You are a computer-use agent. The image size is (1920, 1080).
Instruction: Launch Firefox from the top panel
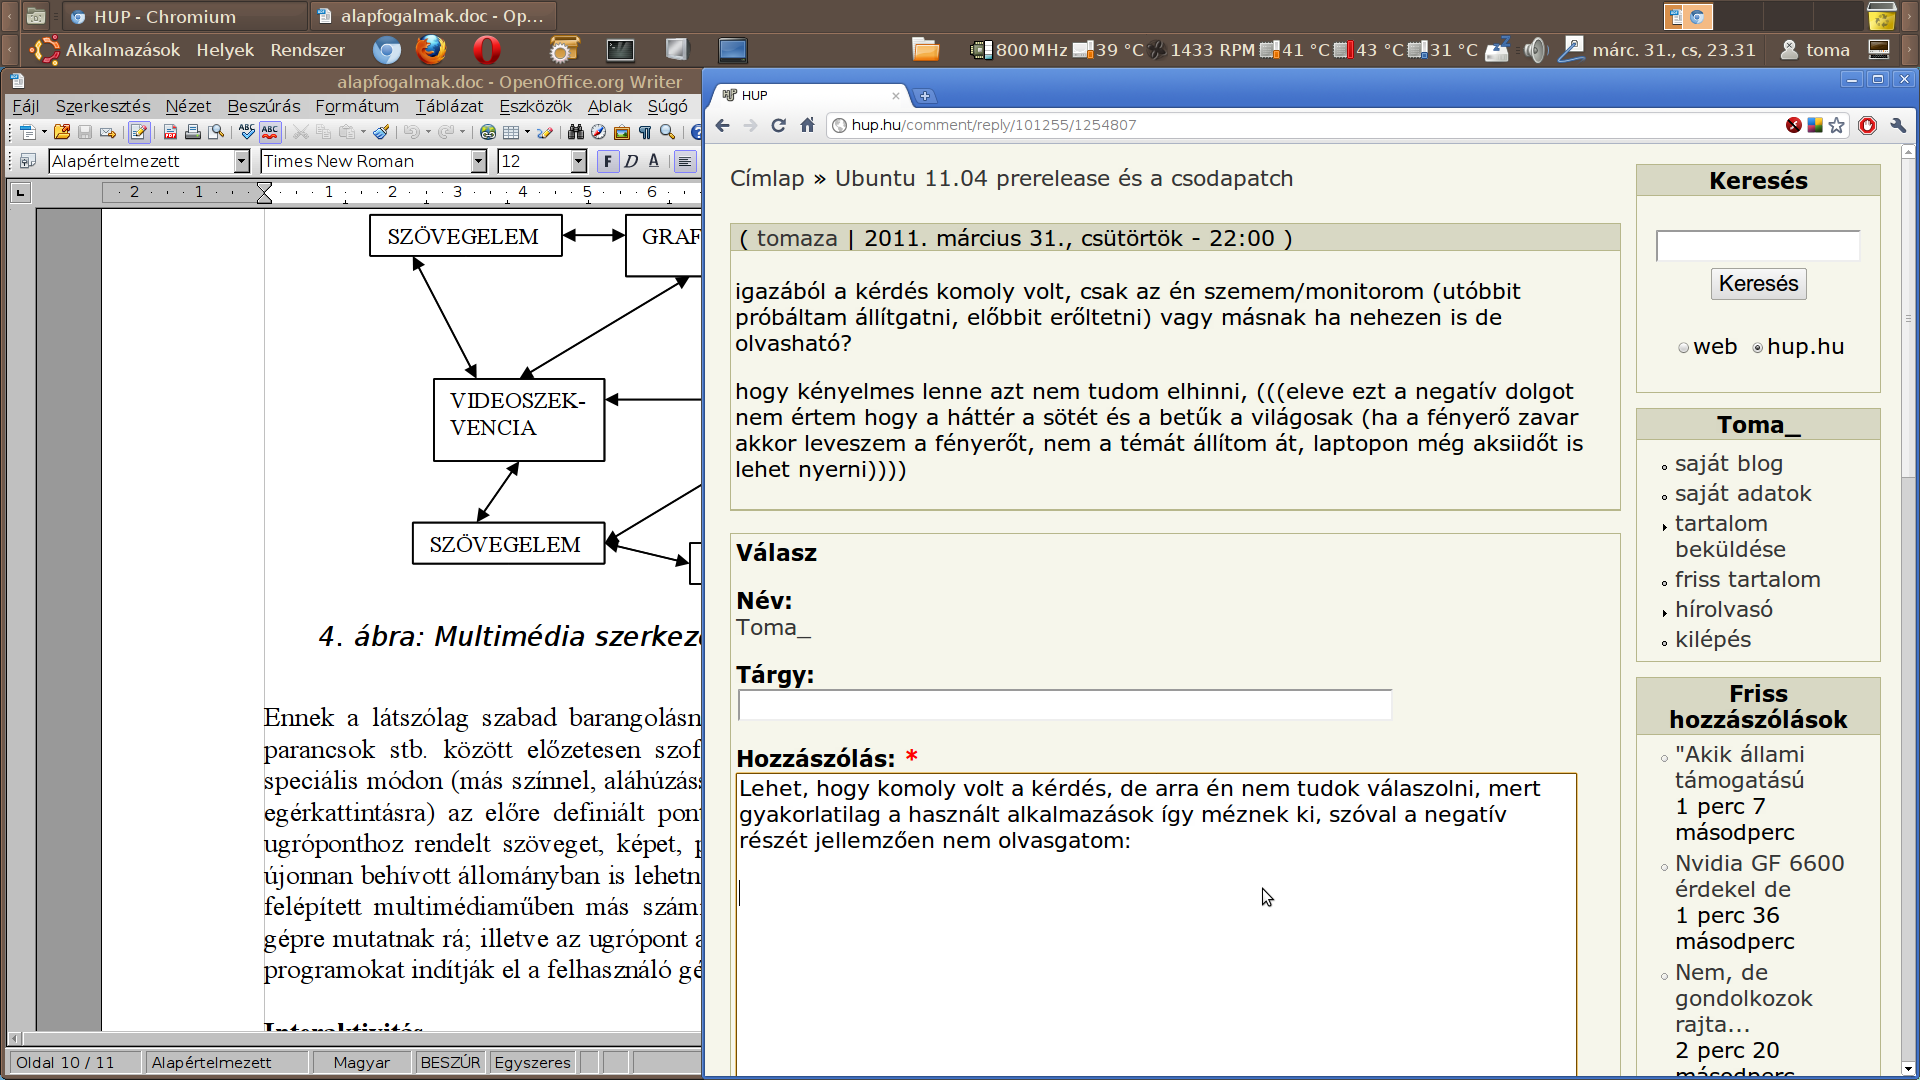click(x=431, y=49)
